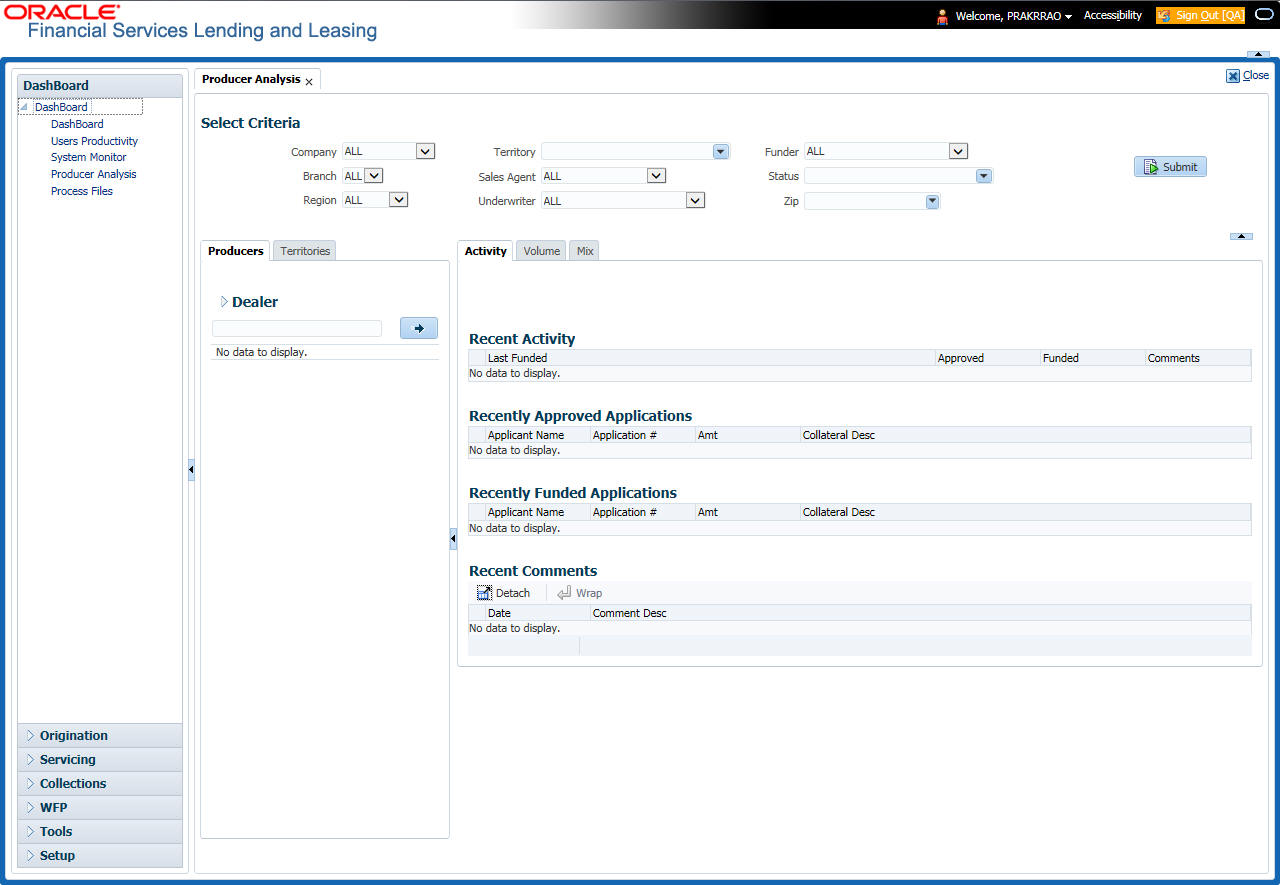Click the Zip input field
Viewport: 1280px width, 885px height.
pos(864,202)
